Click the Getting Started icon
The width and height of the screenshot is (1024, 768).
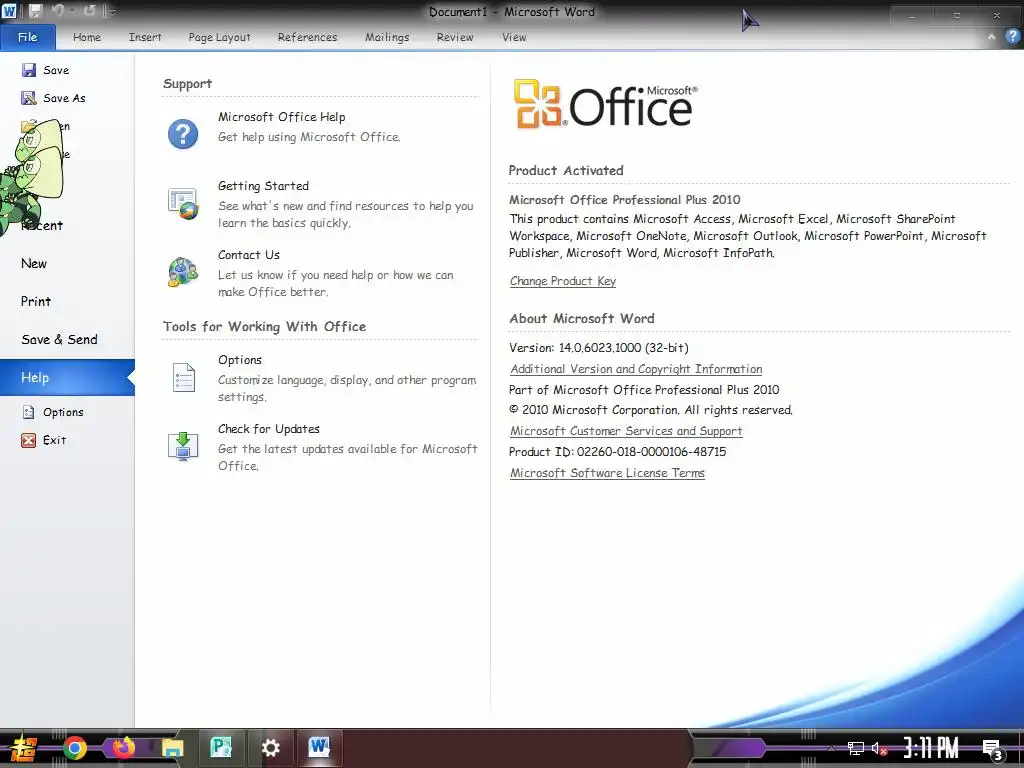(x=183, y=203)
